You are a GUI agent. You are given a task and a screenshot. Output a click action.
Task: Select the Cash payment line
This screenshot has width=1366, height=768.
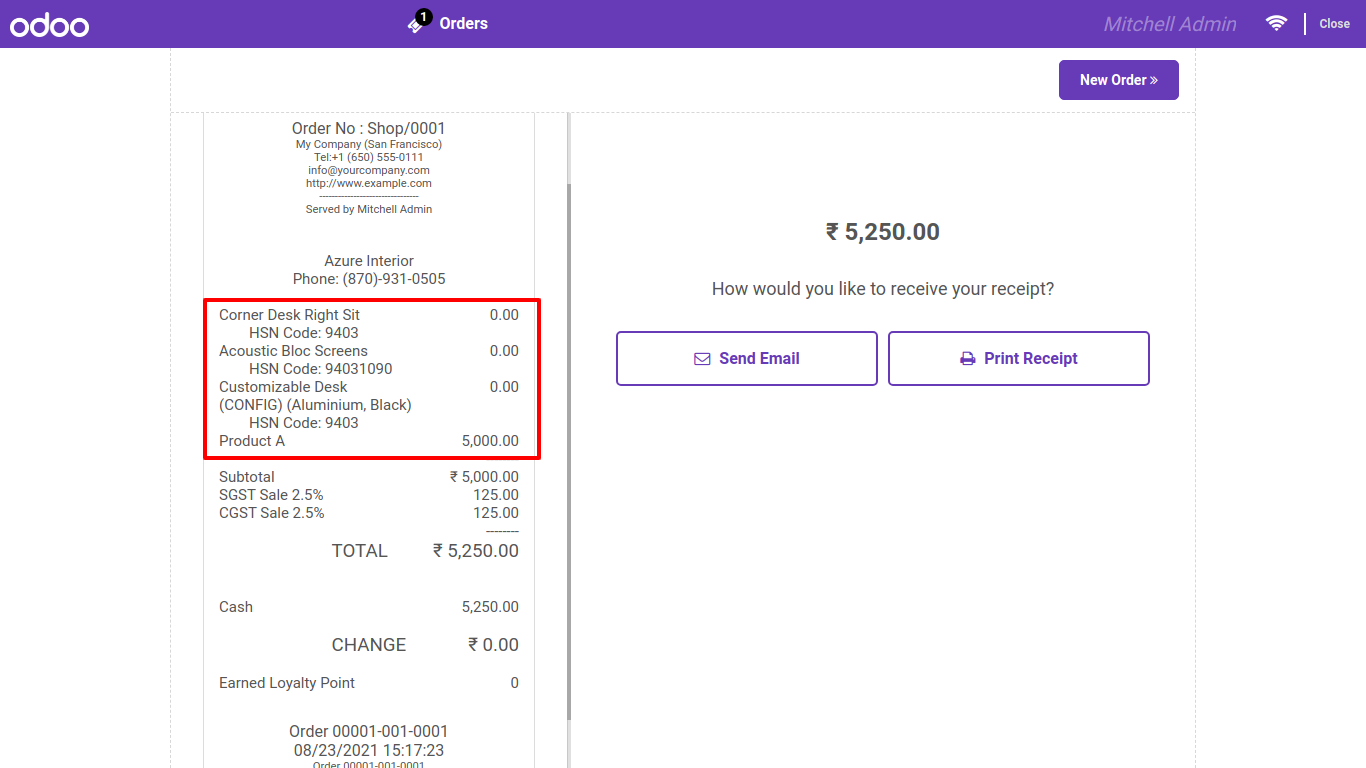pos(369,607)
